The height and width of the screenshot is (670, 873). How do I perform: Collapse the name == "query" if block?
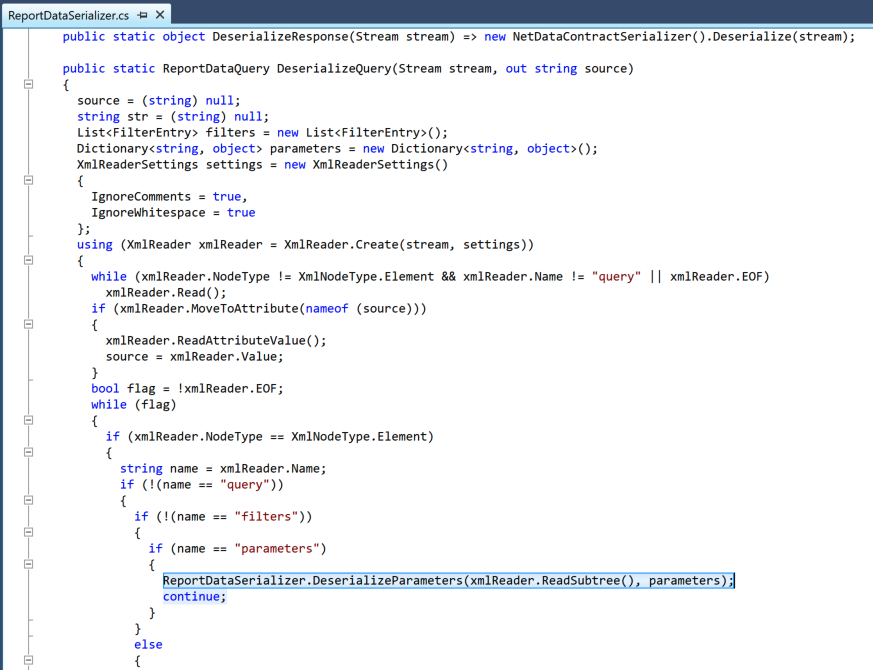coord(29,500)
